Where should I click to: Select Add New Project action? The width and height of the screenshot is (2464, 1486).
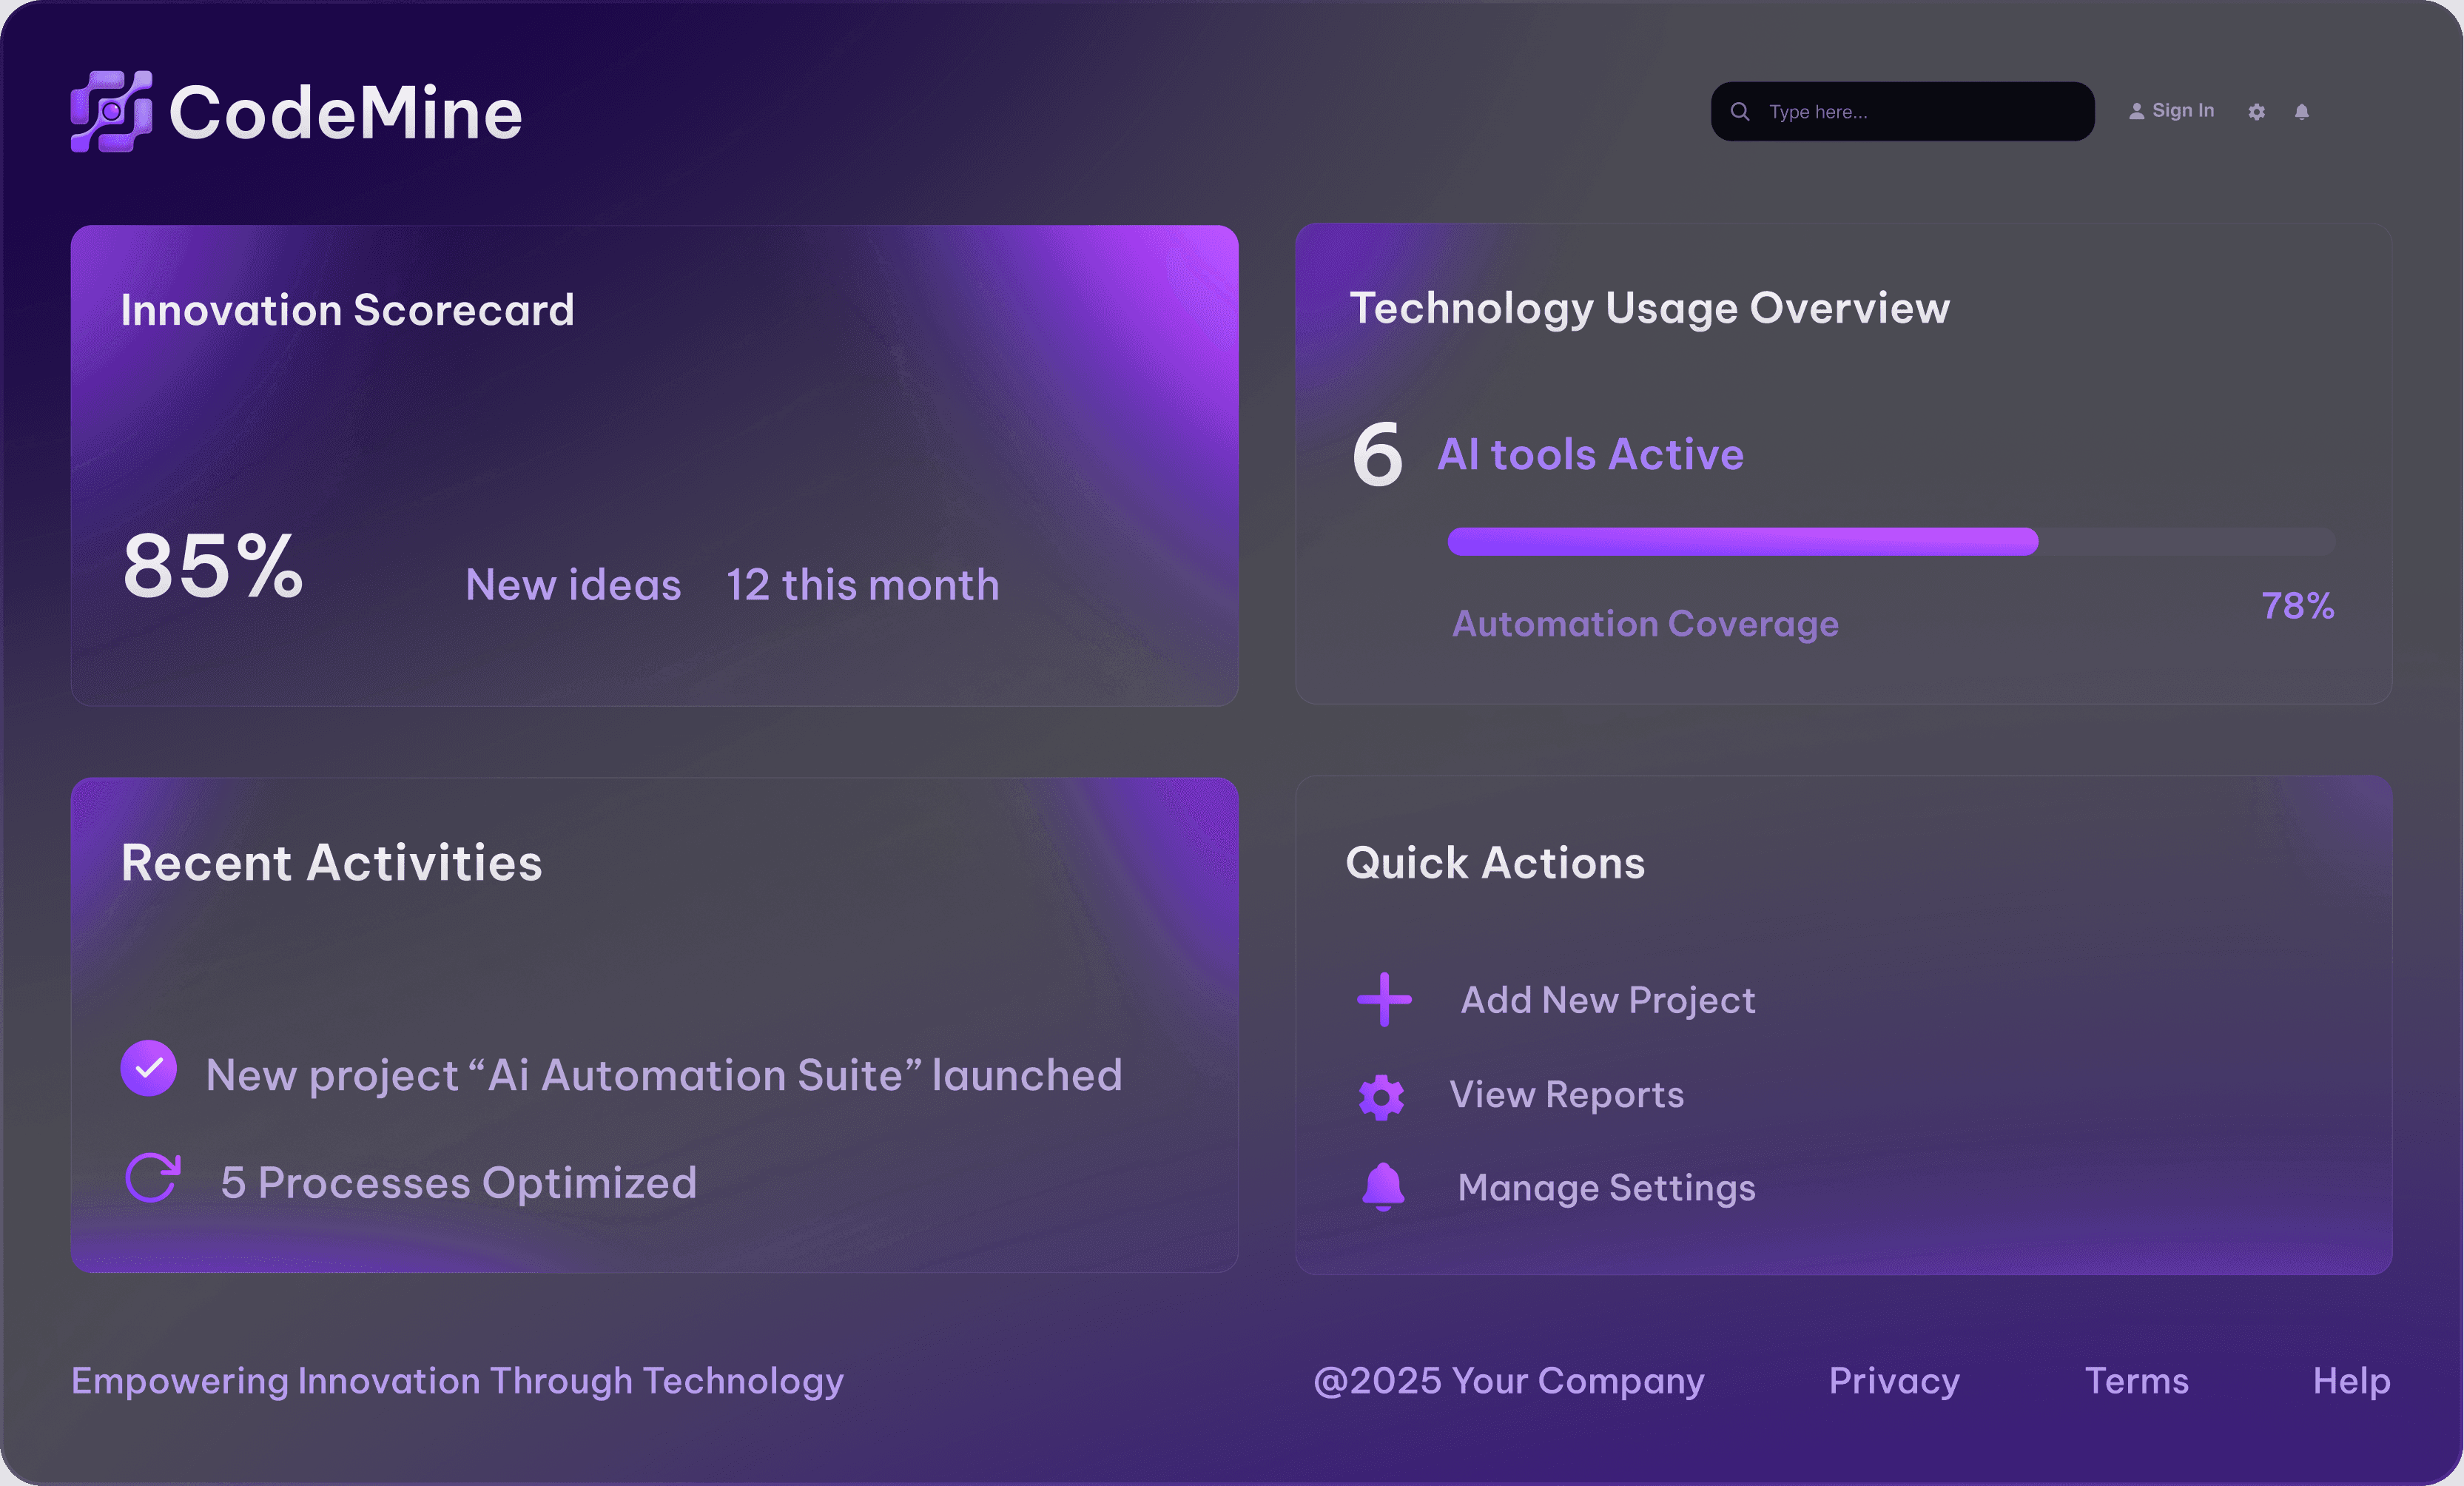(x=1607, y=1000)
